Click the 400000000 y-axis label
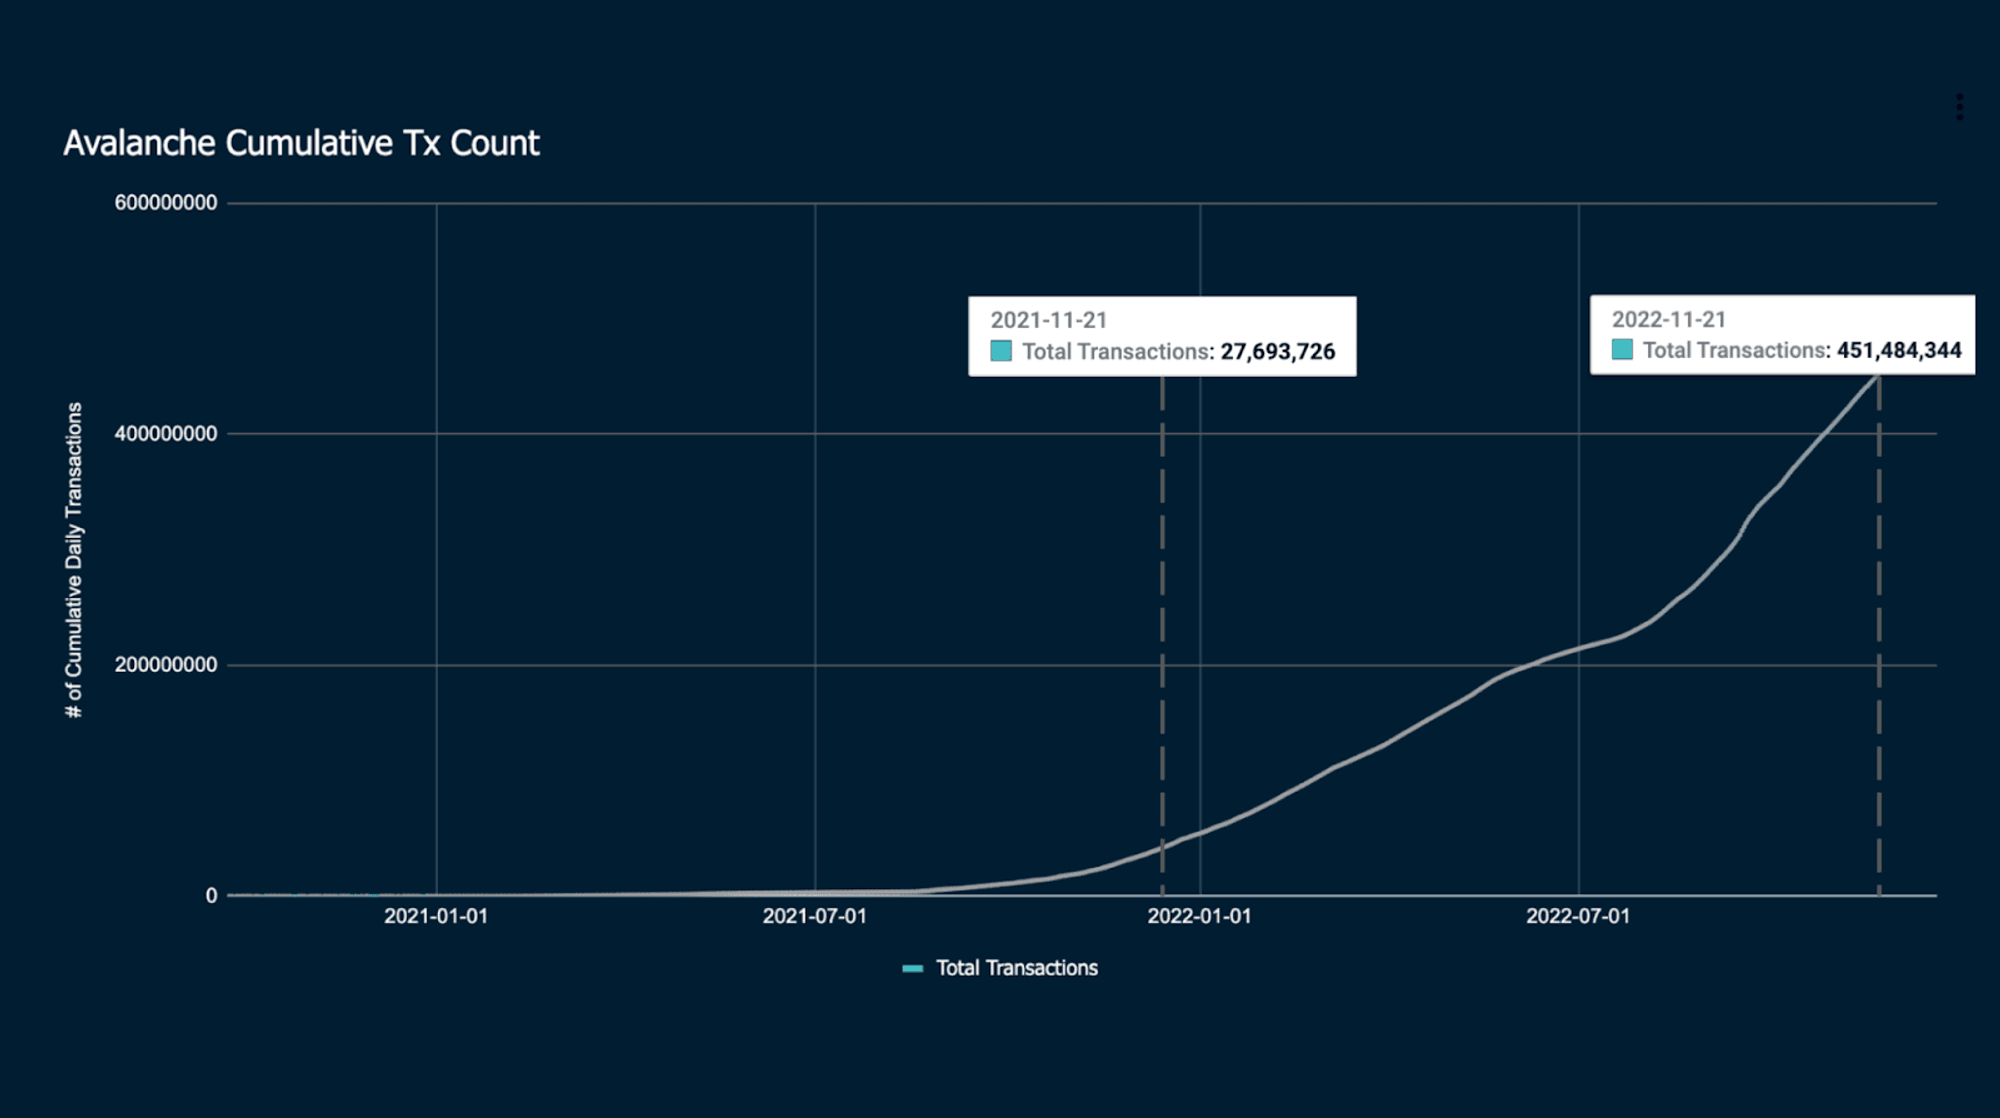This screenshot has height=1118, width=2000. point(165,434)
